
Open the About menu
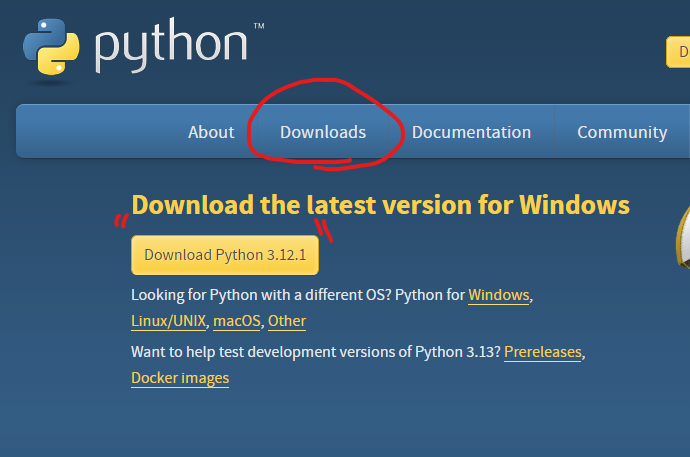(211, 132)
